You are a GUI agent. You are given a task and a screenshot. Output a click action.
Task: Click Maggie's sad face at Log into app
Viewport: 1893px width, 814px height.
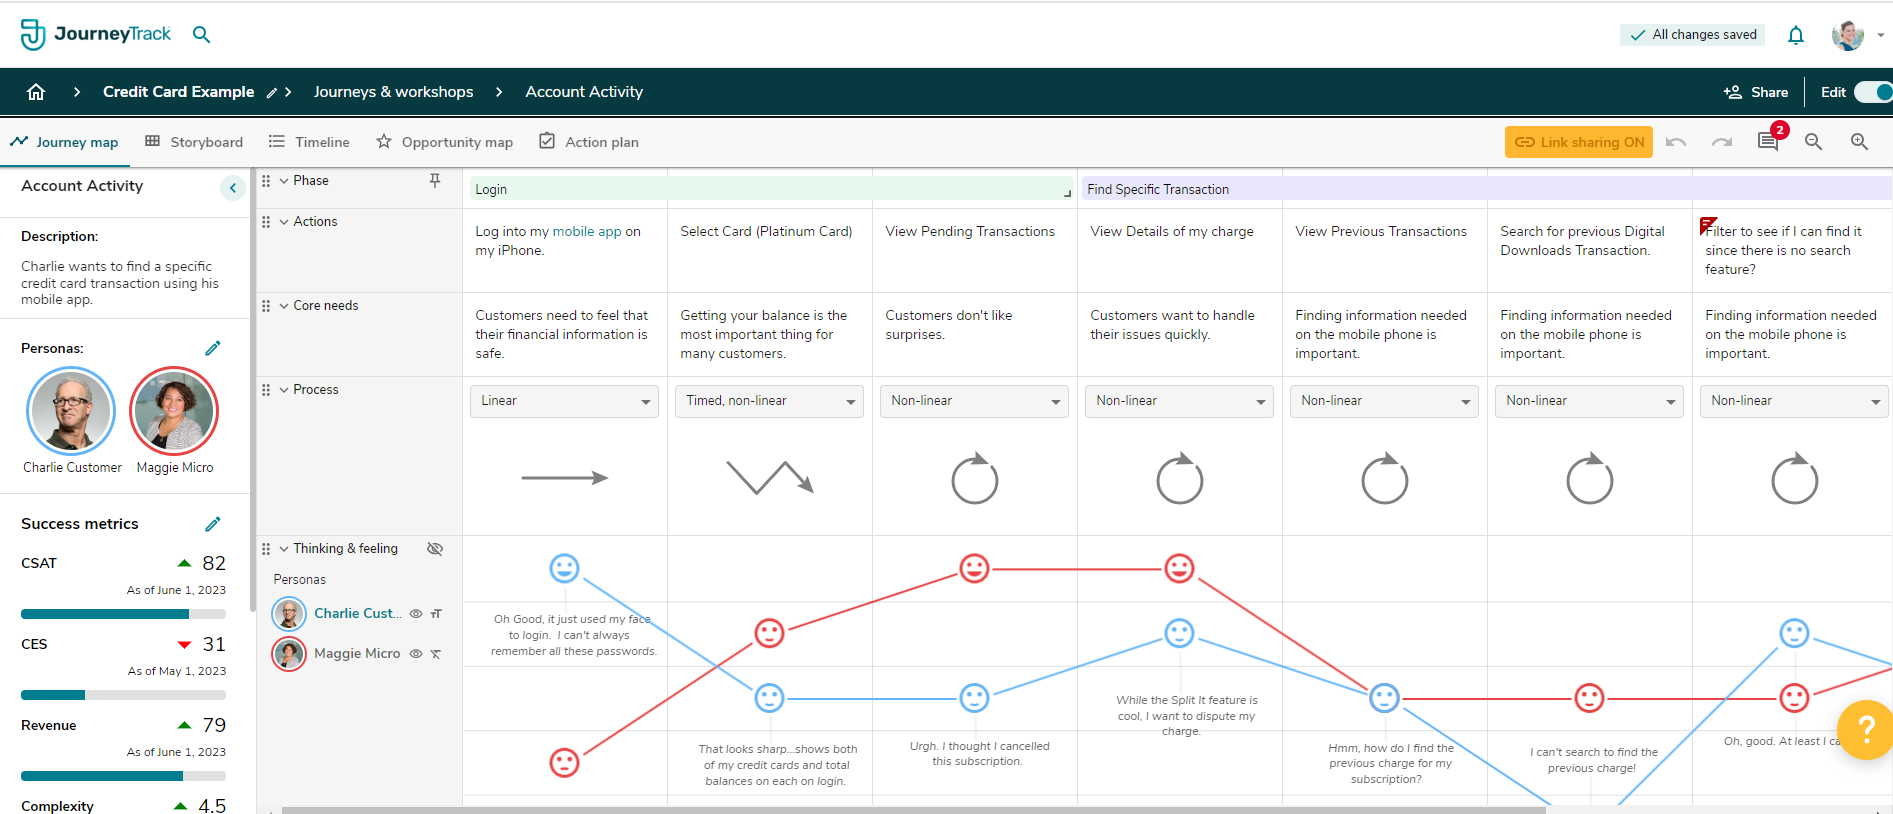(564, 763)
